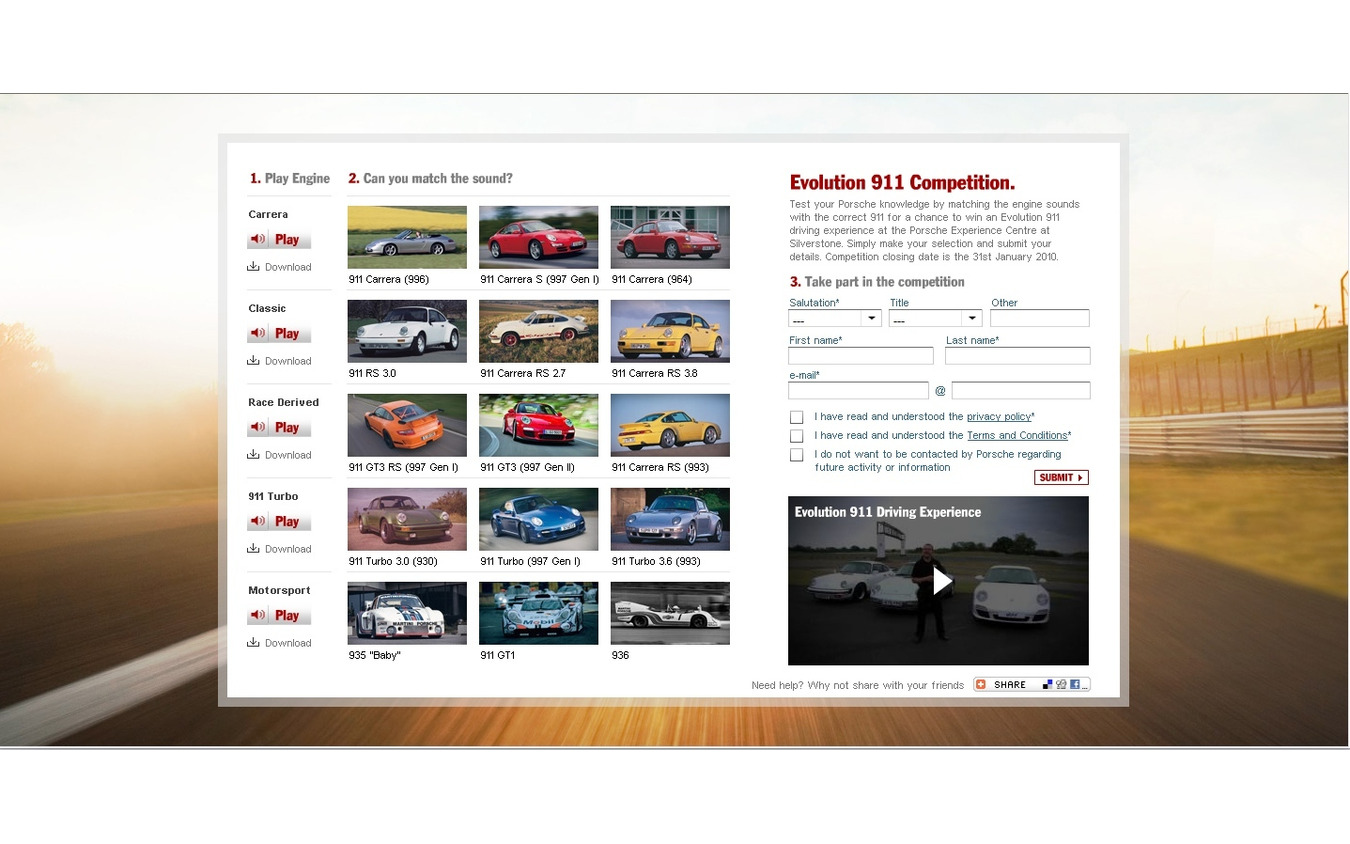Choose the yellow 911 Carrera RS 3.8
This screenshot has height=844, width=1350.
tap(670, 331)
